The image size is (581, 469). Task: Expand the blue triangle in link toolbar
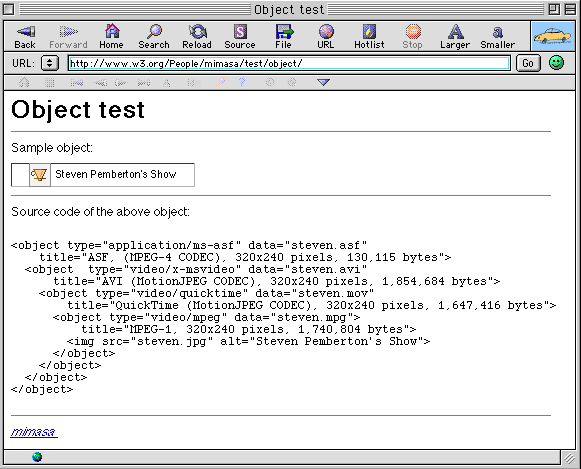click(323, 82)
